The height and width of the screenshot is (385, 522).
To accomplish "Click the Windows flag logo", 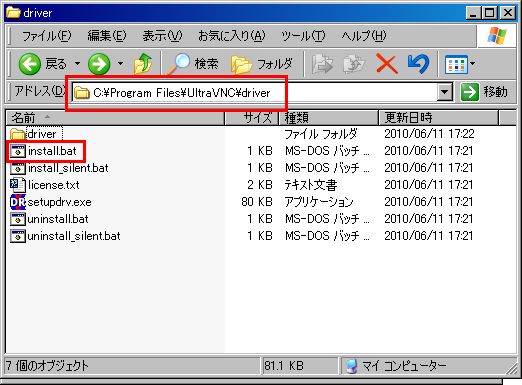I will click(x=497, y=36).
